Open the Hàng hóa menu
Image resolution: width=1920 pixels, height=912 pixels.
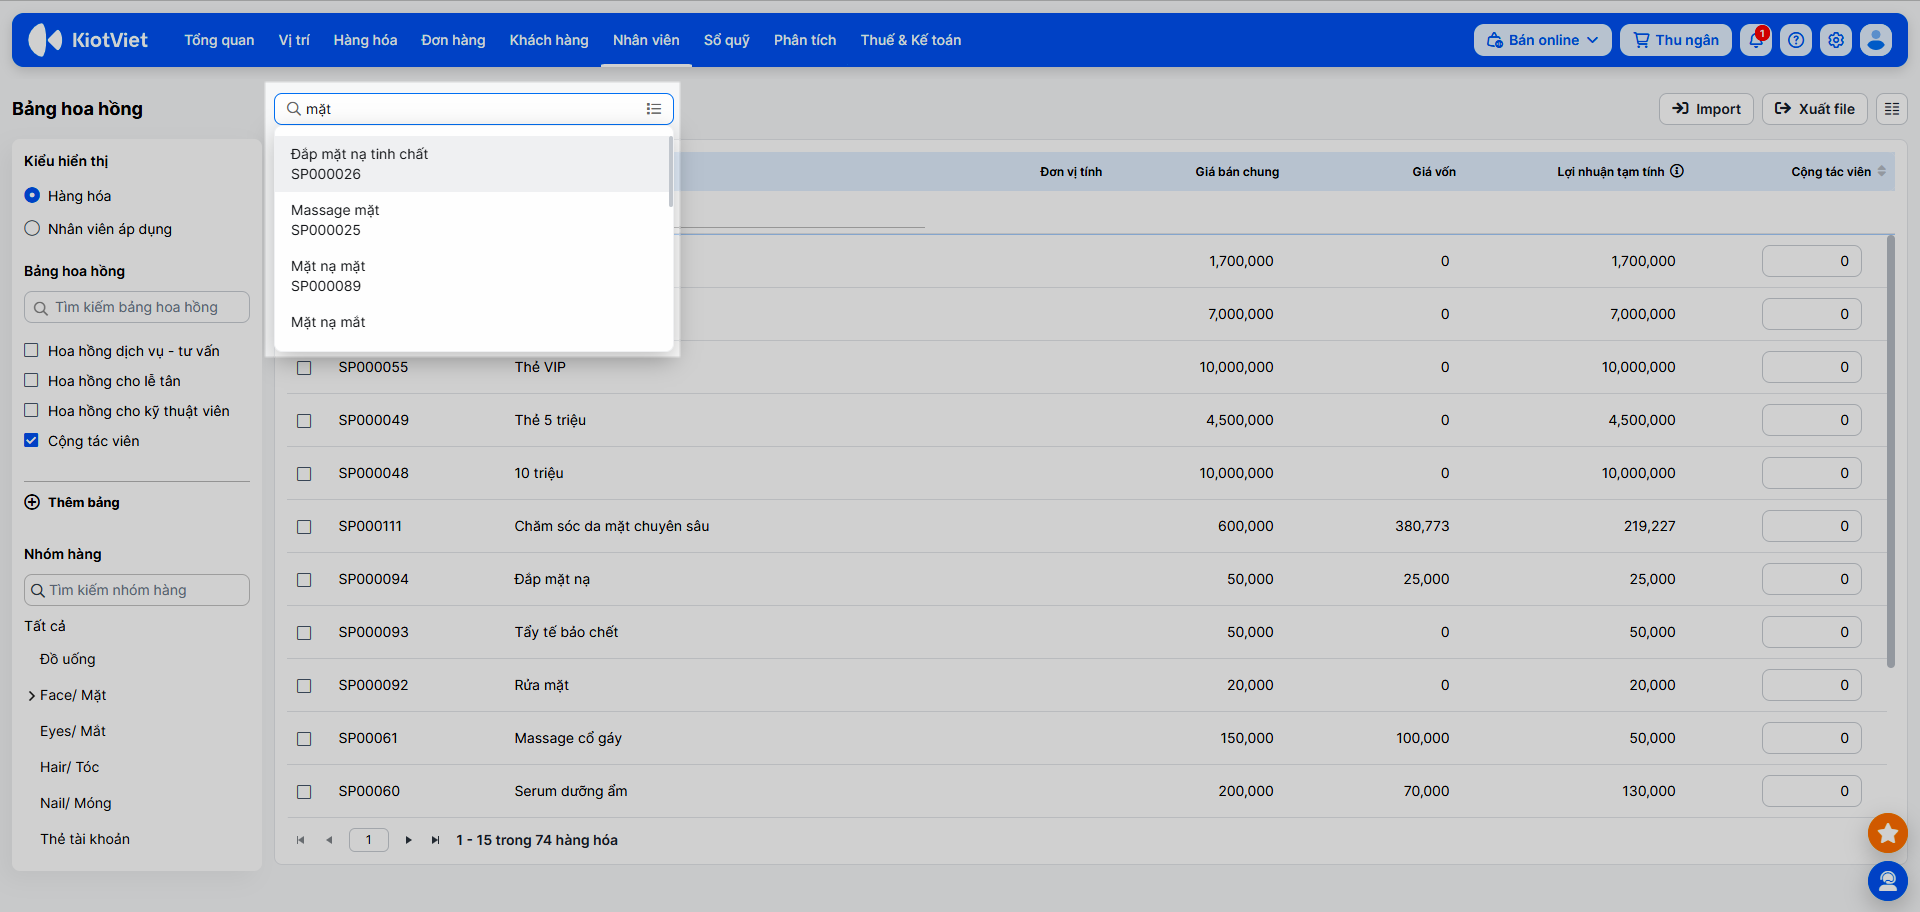point(365,40)
